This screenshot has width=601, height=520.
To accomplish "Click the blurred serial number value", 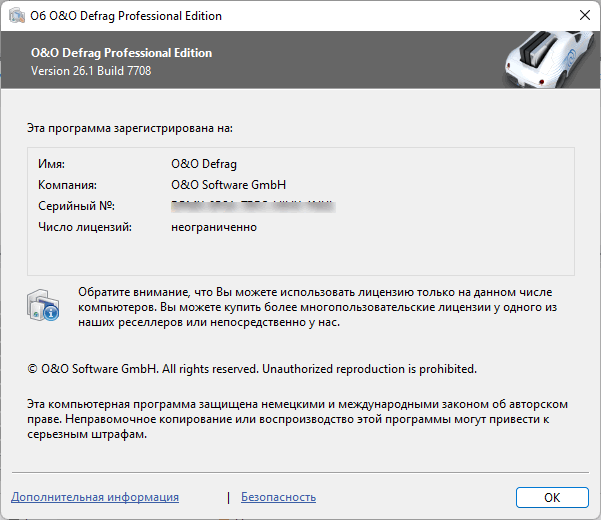I will coord(252,206).
